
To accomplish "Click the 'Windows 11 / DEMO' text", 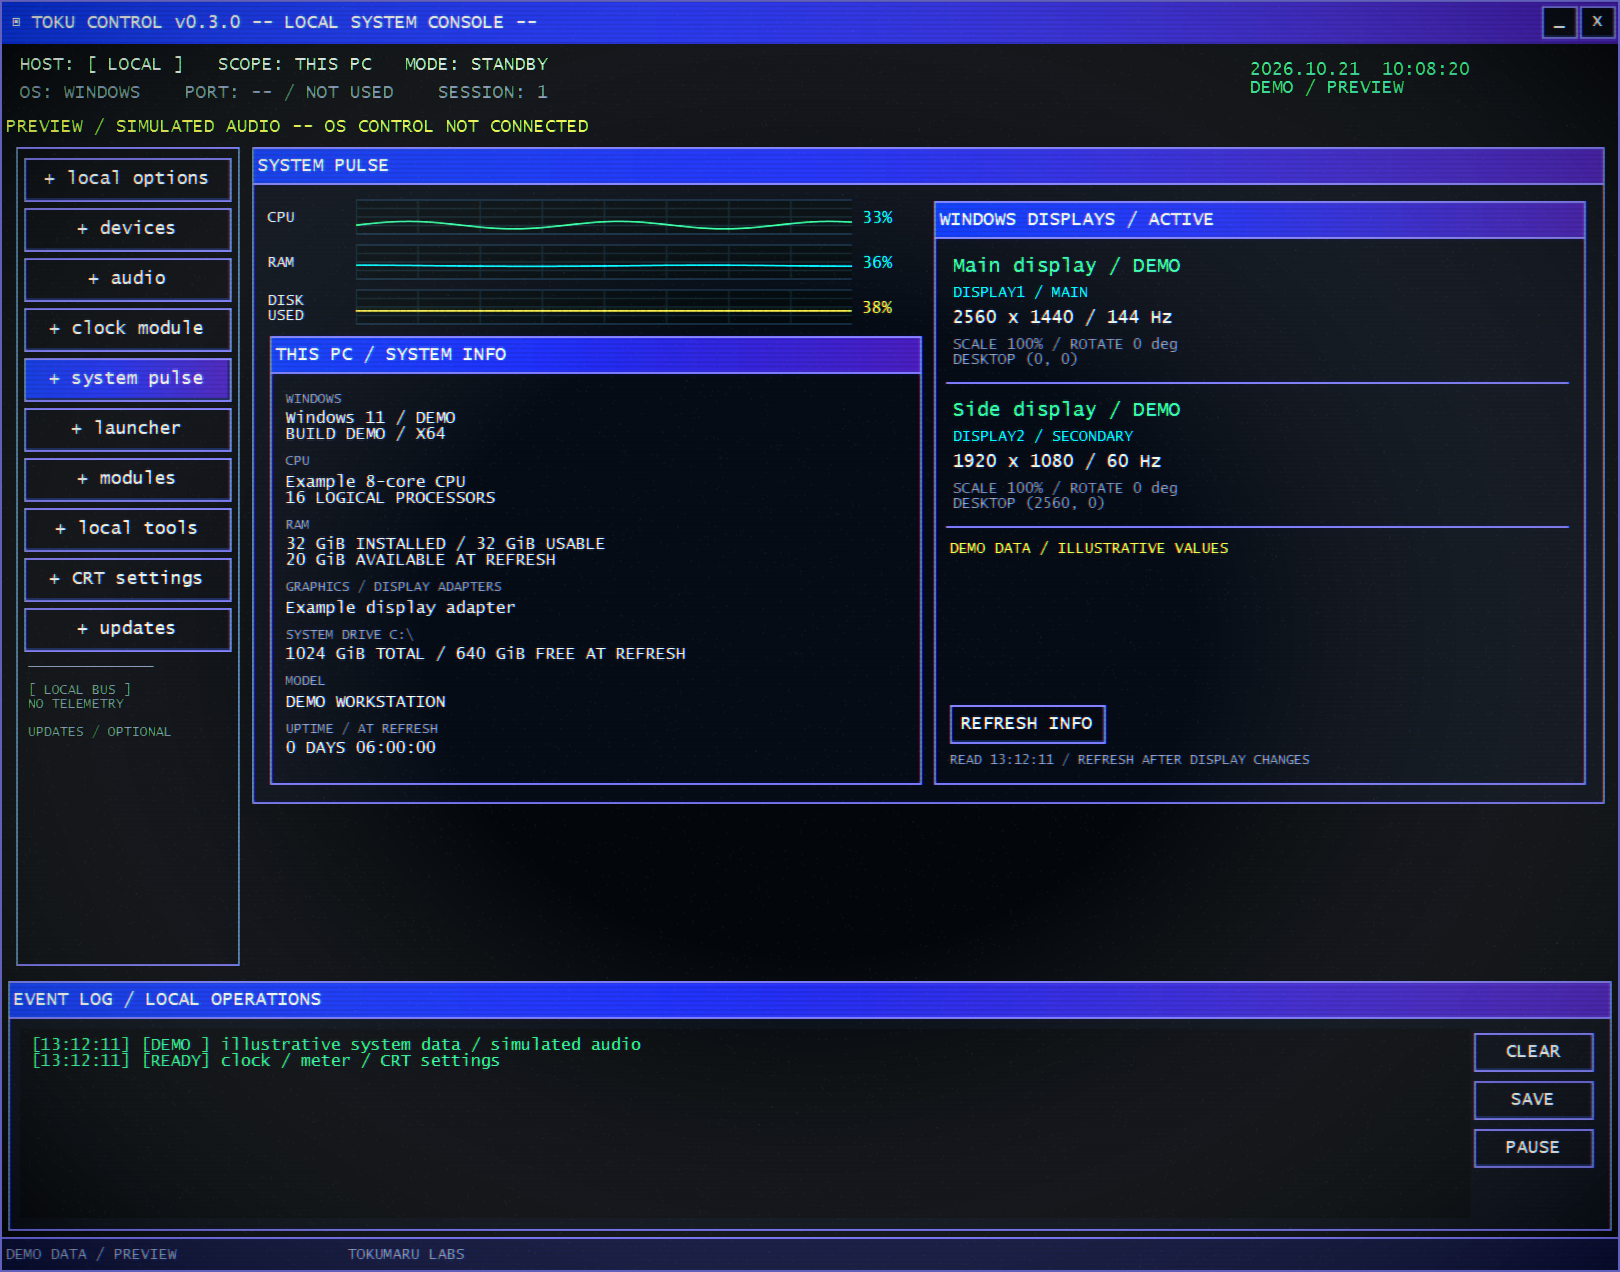I will (370, 418).
